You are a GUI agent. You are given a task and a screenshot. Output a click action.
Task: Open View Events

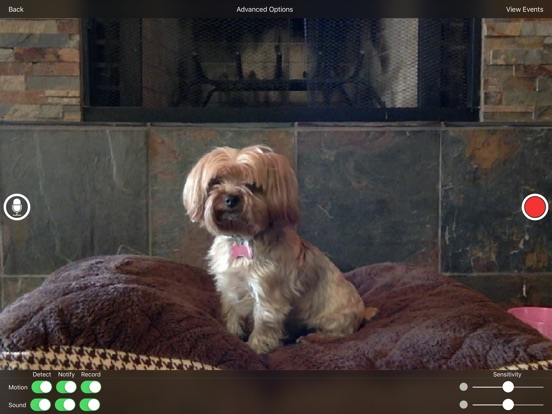pyautogui.click(x=524, y=10)
